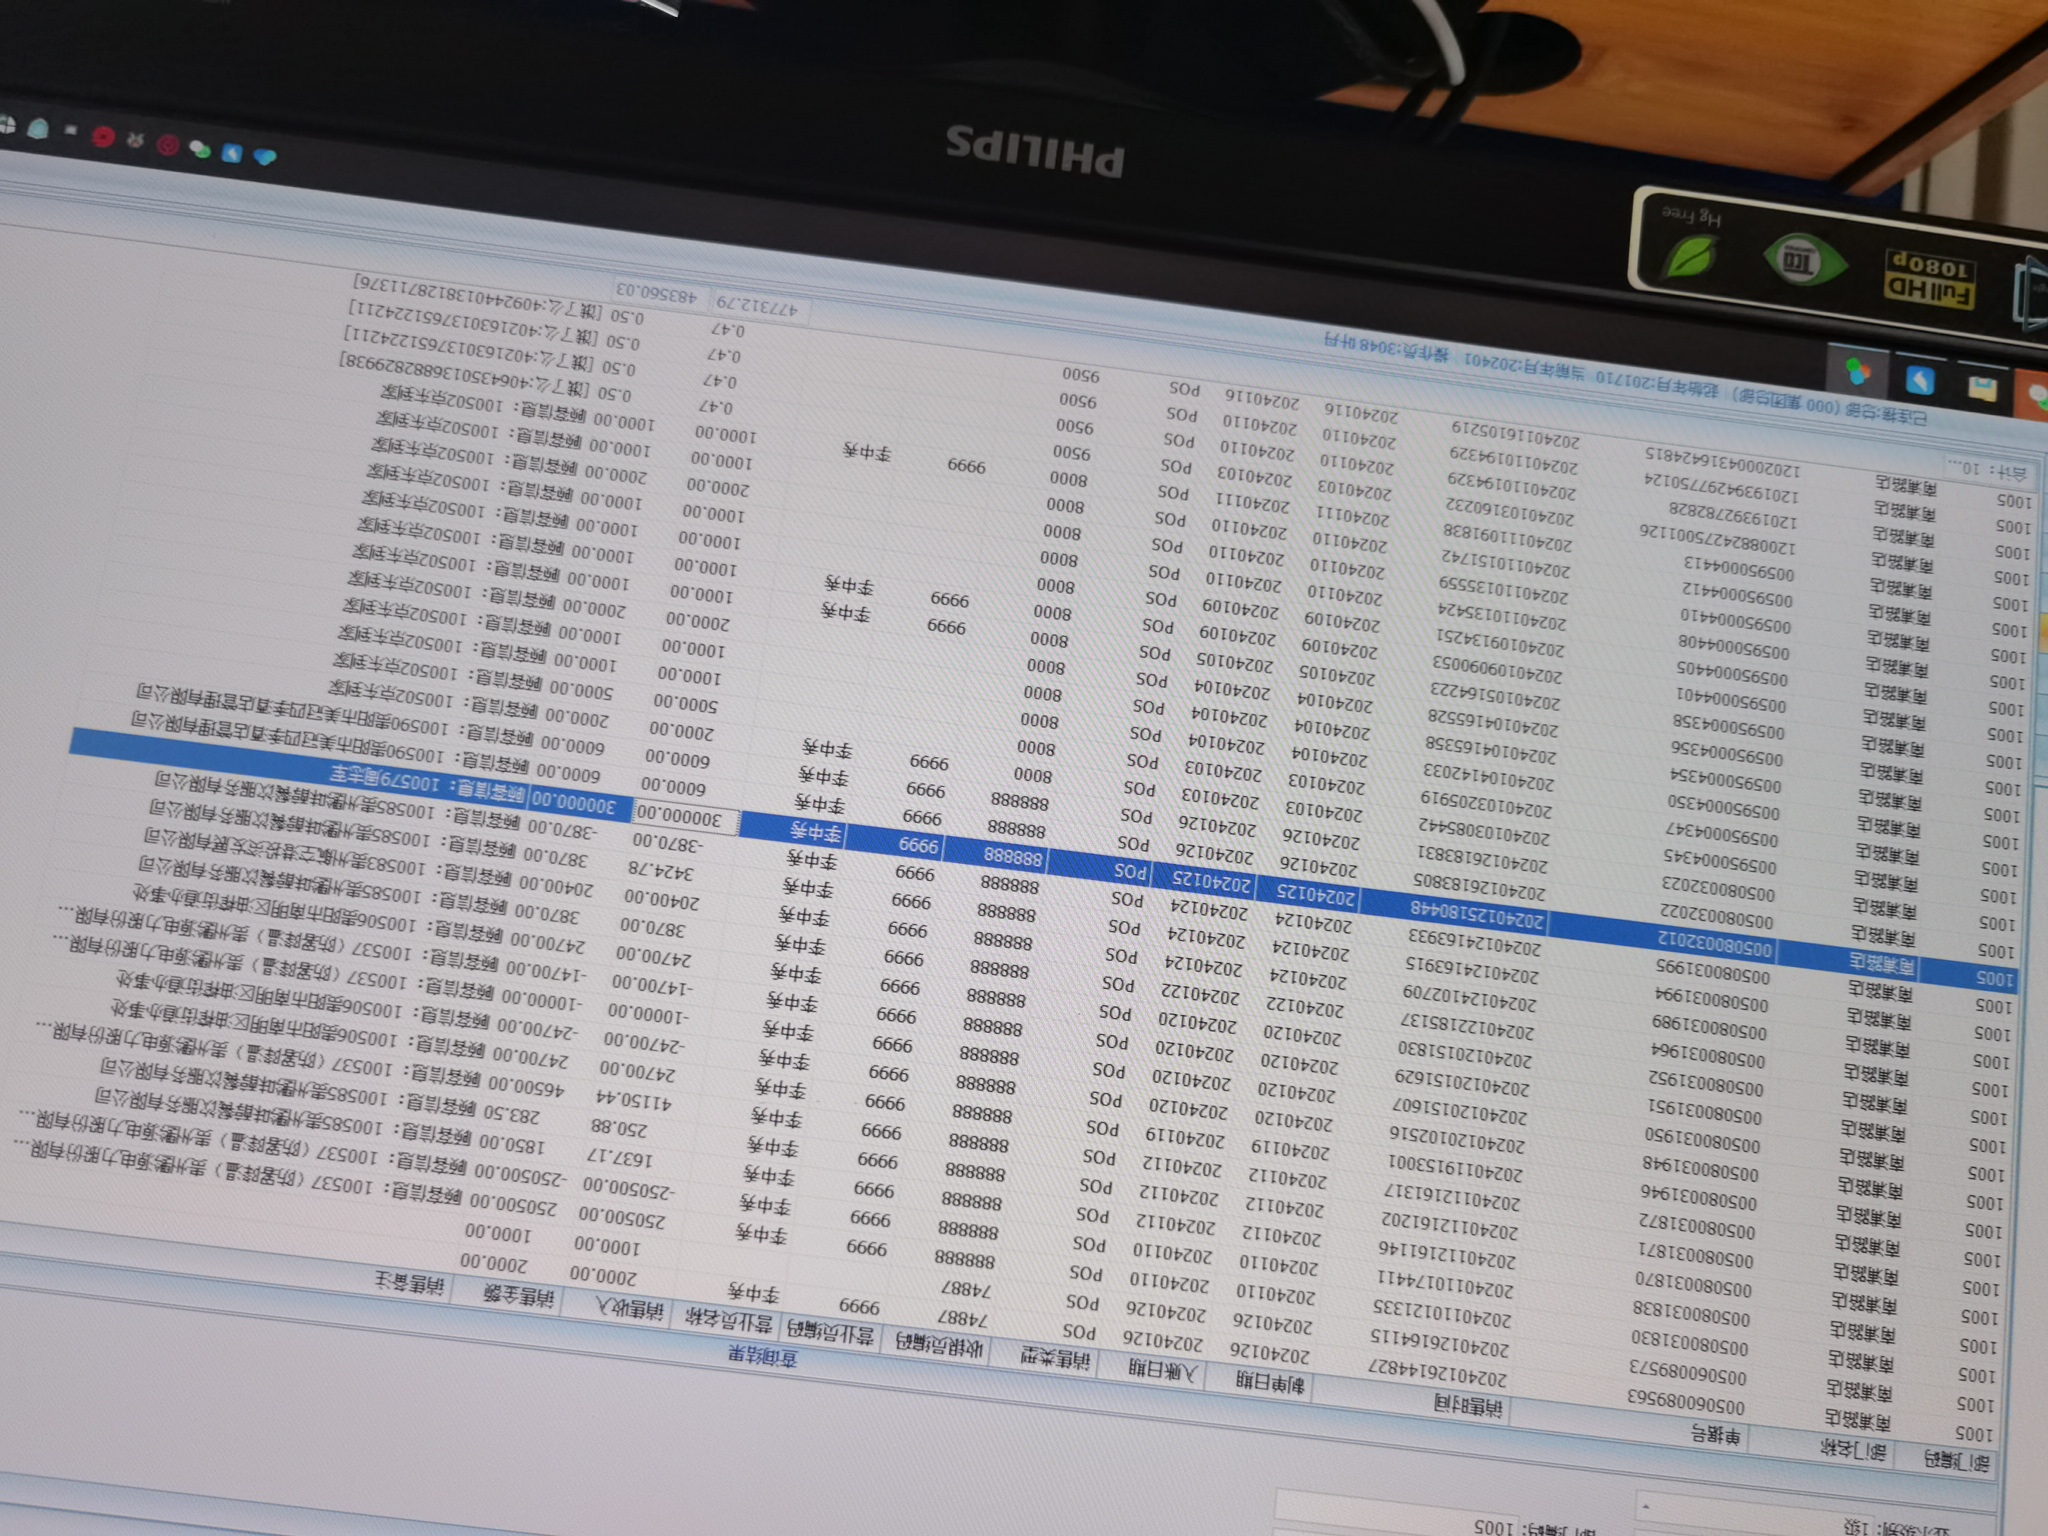Select row with document number 0050600089563
The image size is (2048, 1536).
[x=1688, y=1400]
